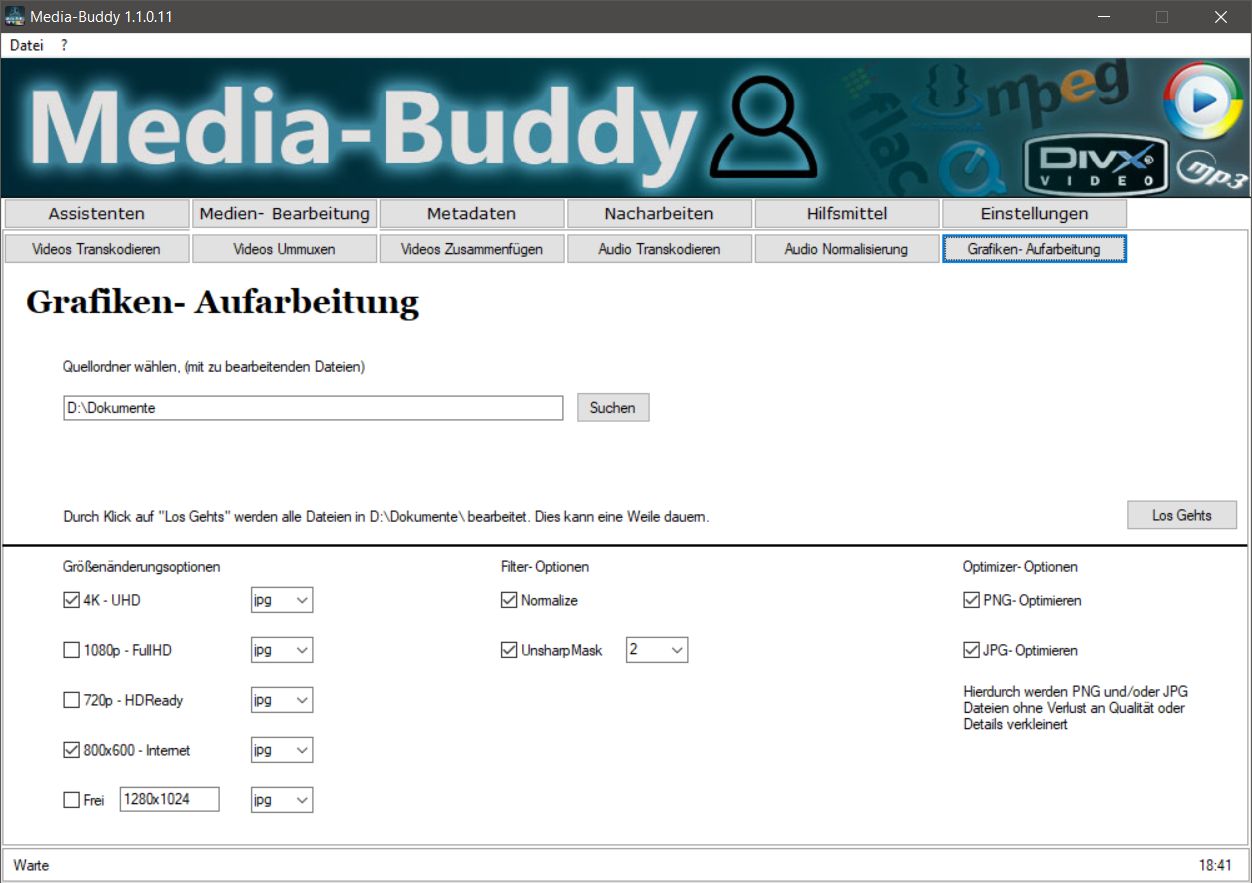The image size is (1252, 883).
Task: Toggle the Normalize filter checkbox
Action: pos(509,600)
